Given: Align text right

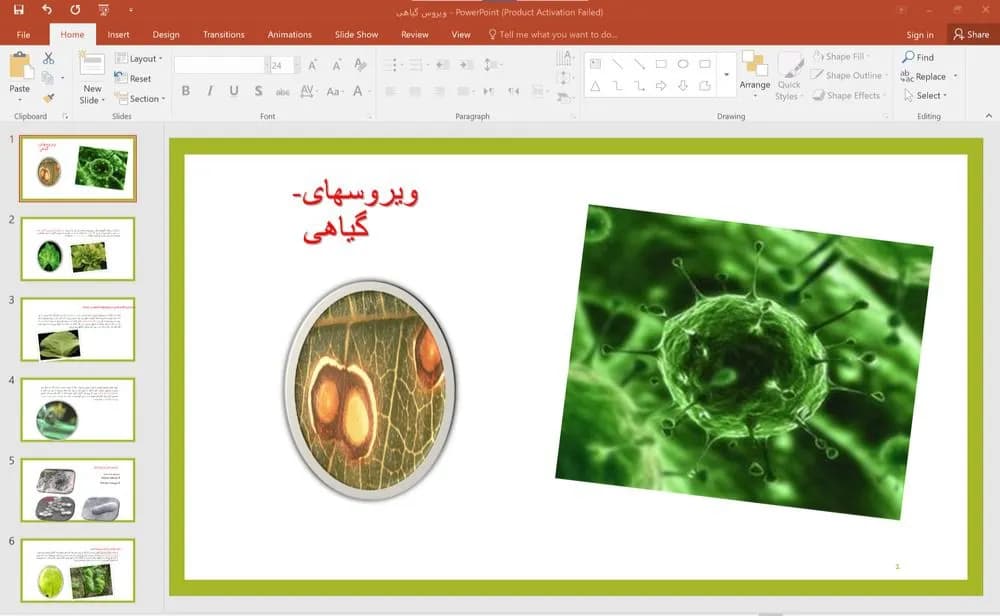Looking at the screenshot, I should click(439, 91).
